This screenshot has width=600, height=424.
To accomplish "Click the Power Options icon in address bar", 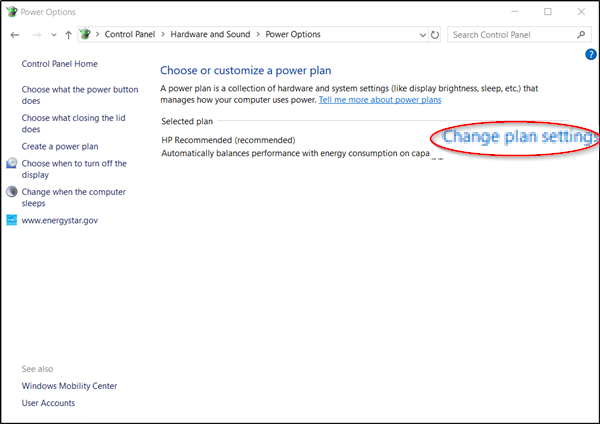I will (x=86, y=35).
